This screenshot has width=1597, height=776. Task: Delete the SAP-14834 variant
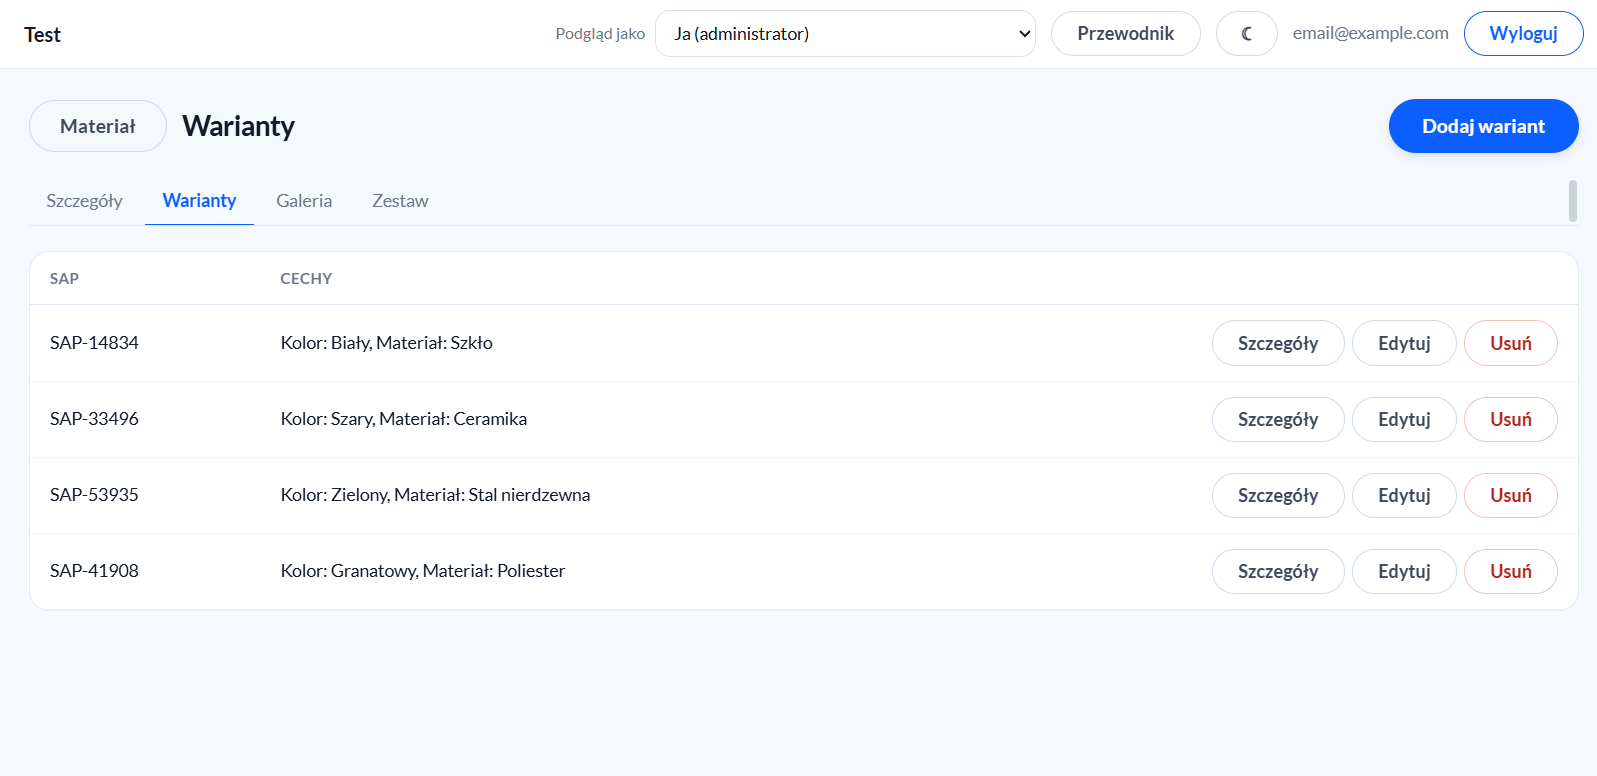(1510, 343)
